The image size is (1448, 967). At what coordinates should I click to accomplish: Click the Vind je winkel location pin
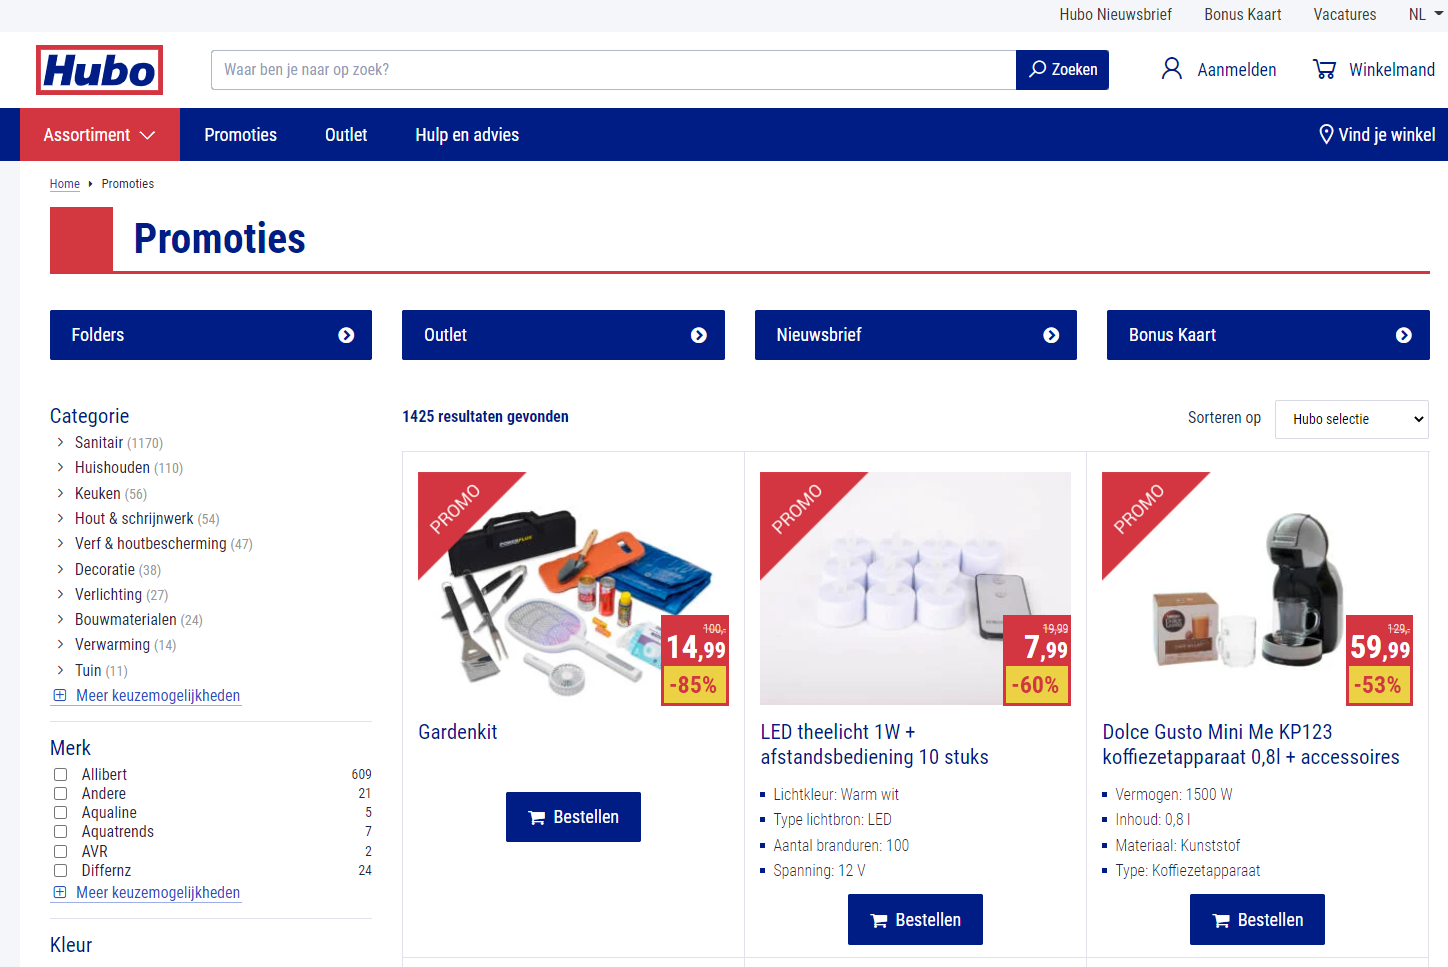[x=1326, y=134]
